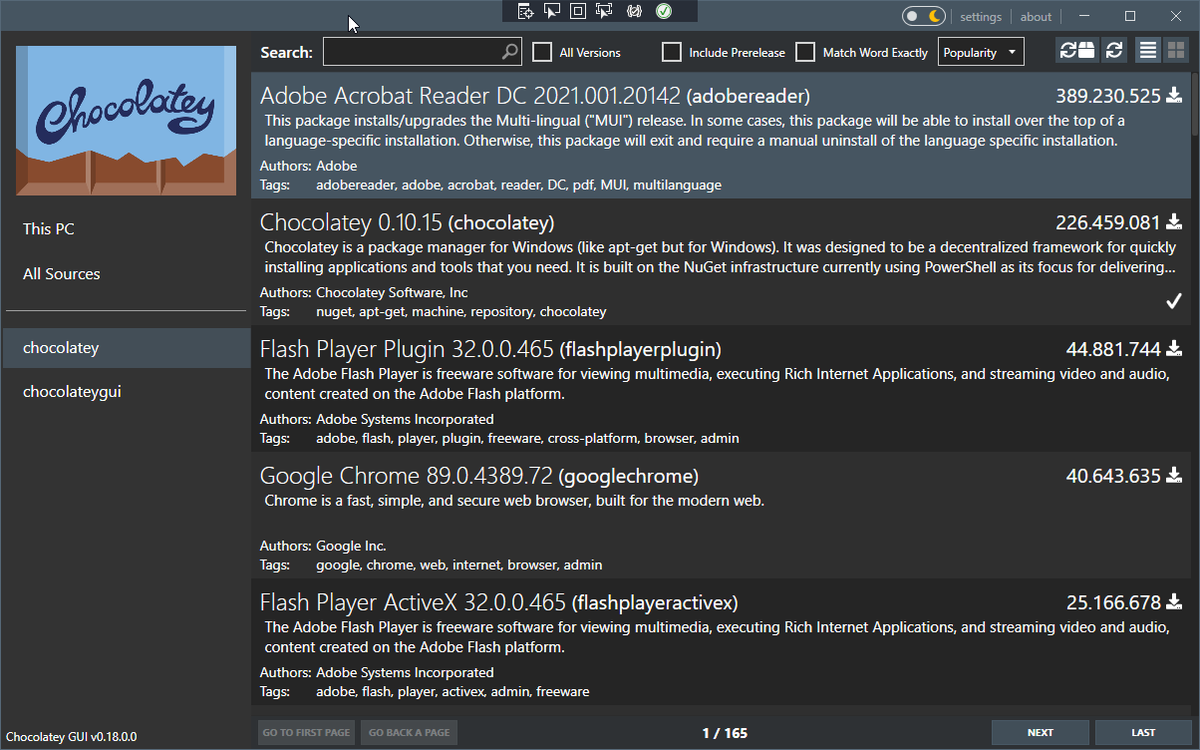Click Flash Player ActiveX tags line
The height and width of the screenshot is (750, 1200).
coord(453,691)
